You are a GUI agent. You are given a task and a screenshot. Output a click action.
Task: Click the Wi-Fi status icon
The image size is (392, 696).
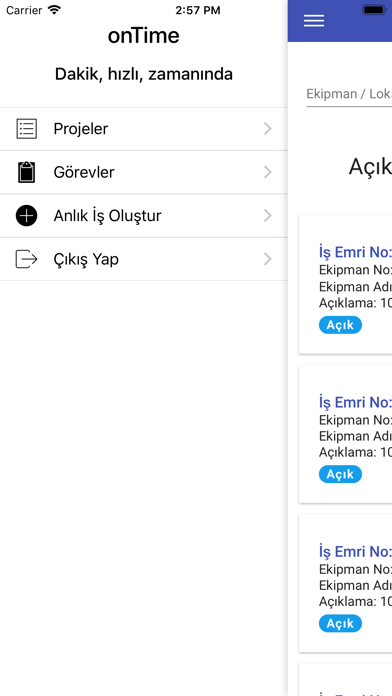coord(54,10)
